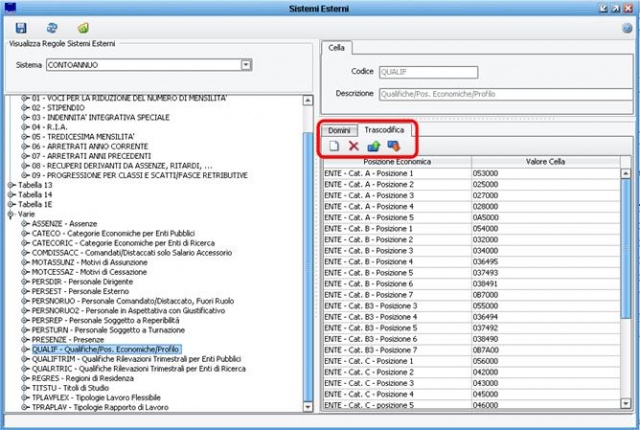Switch to the Domini tab
The image size is (640, 430).
coord(339,130)
